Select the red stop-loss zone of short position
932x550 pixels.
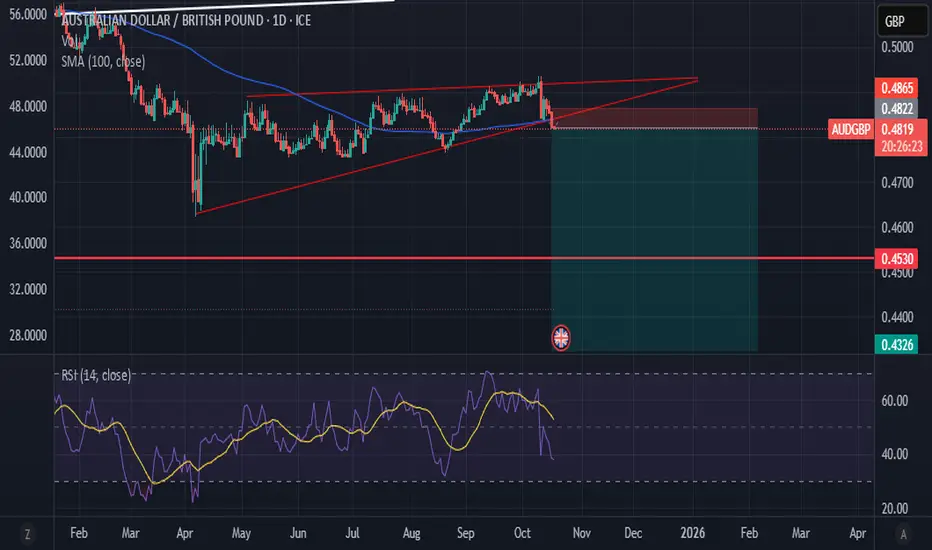(654, 118)
